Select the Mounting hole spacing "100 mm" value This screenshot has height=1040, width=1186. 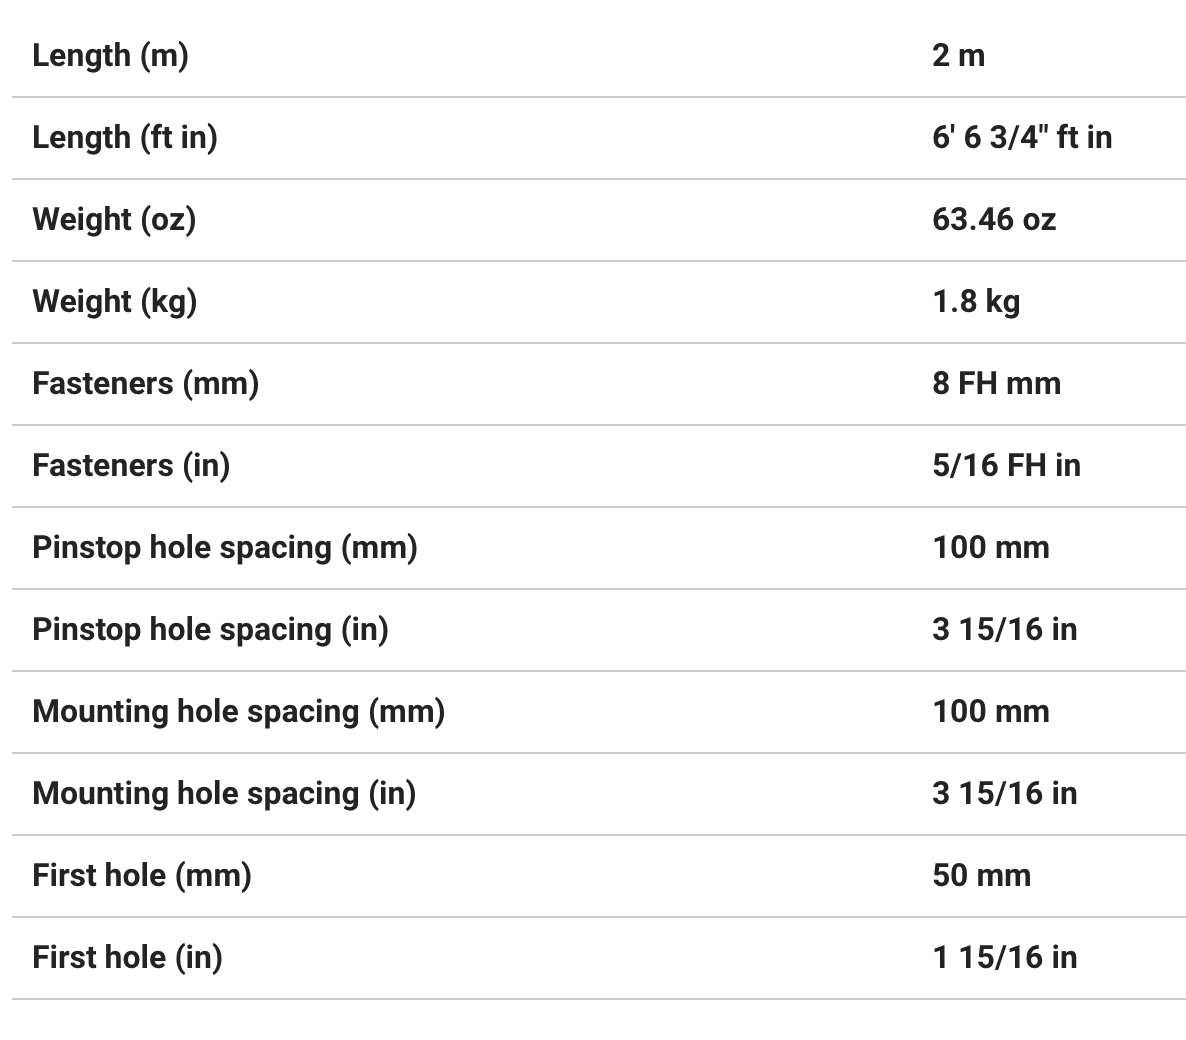(x=990, y=711)
